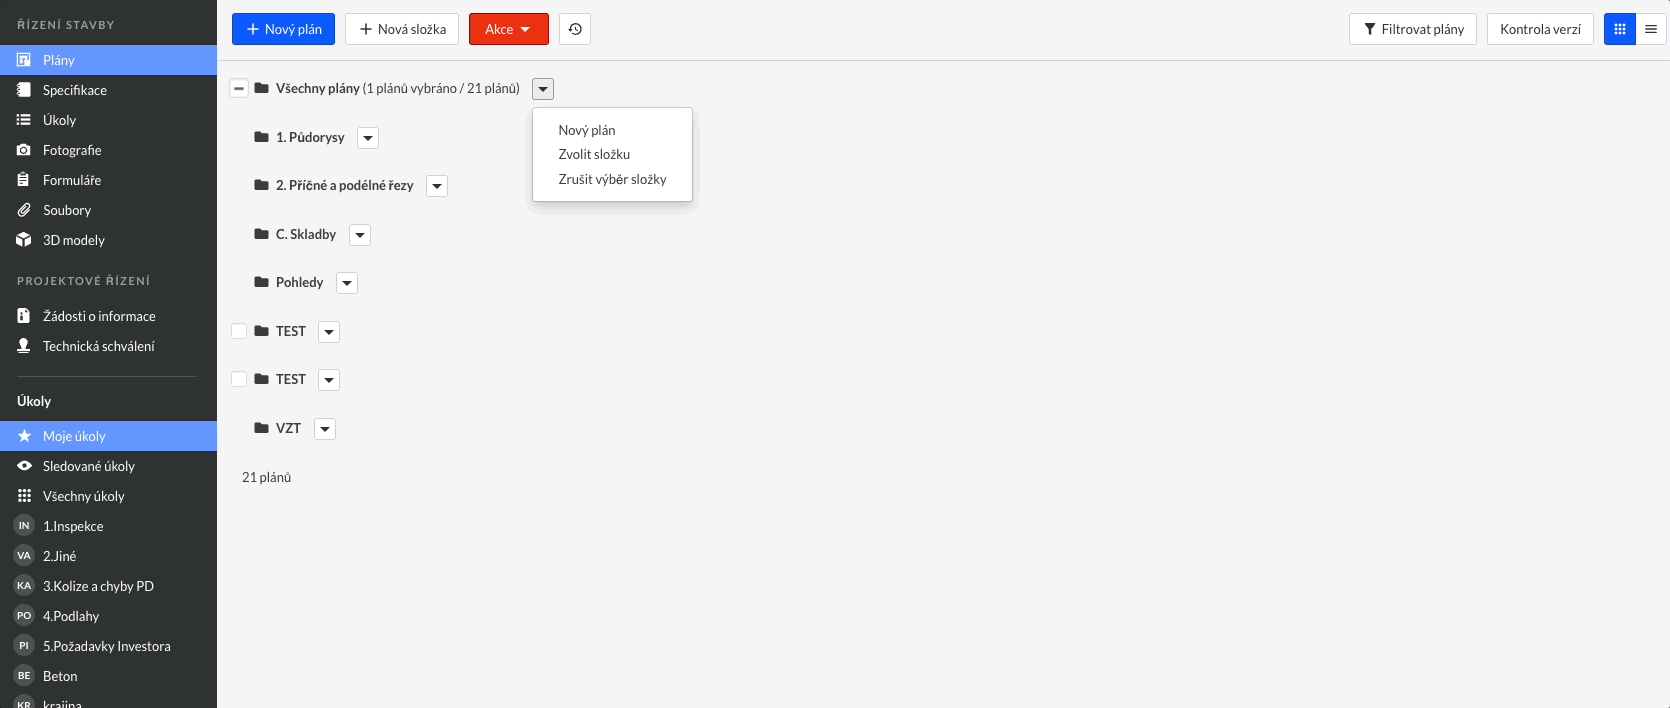Click the Technická schválení stamp icon
The height and width of the screenshot is (708, 1670).
coord(24,346)
